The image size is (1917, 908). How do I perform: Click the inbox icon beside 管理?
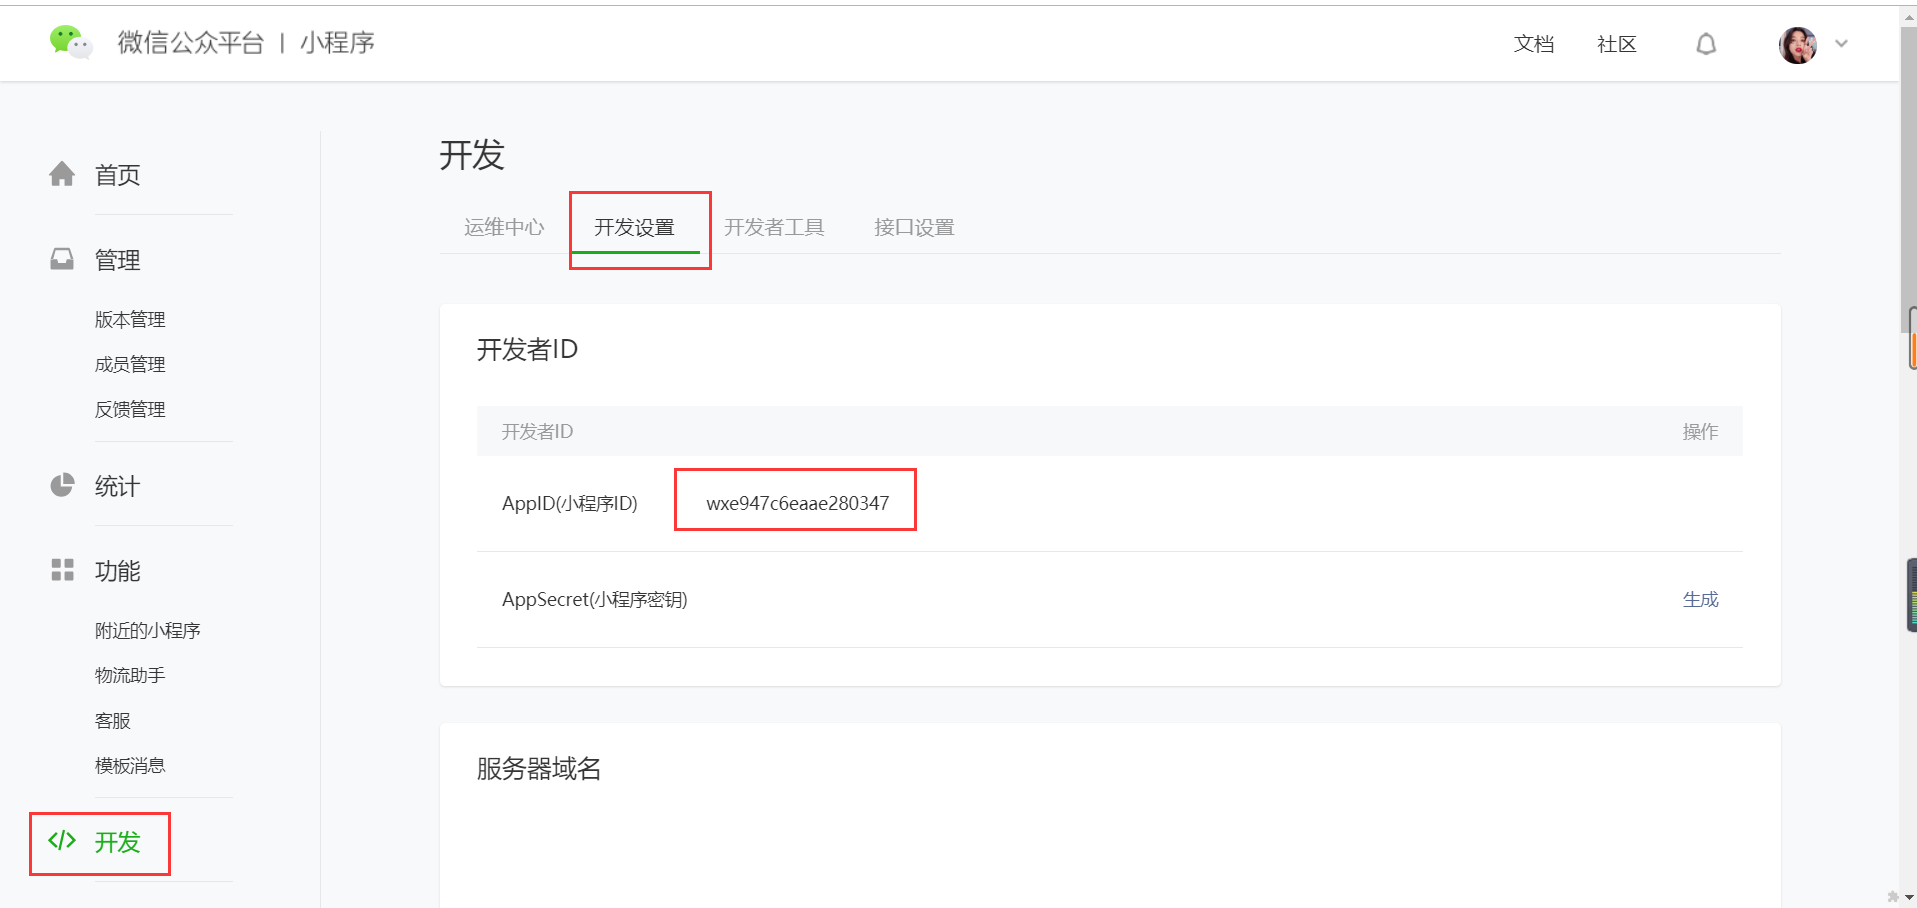[62, 260]
